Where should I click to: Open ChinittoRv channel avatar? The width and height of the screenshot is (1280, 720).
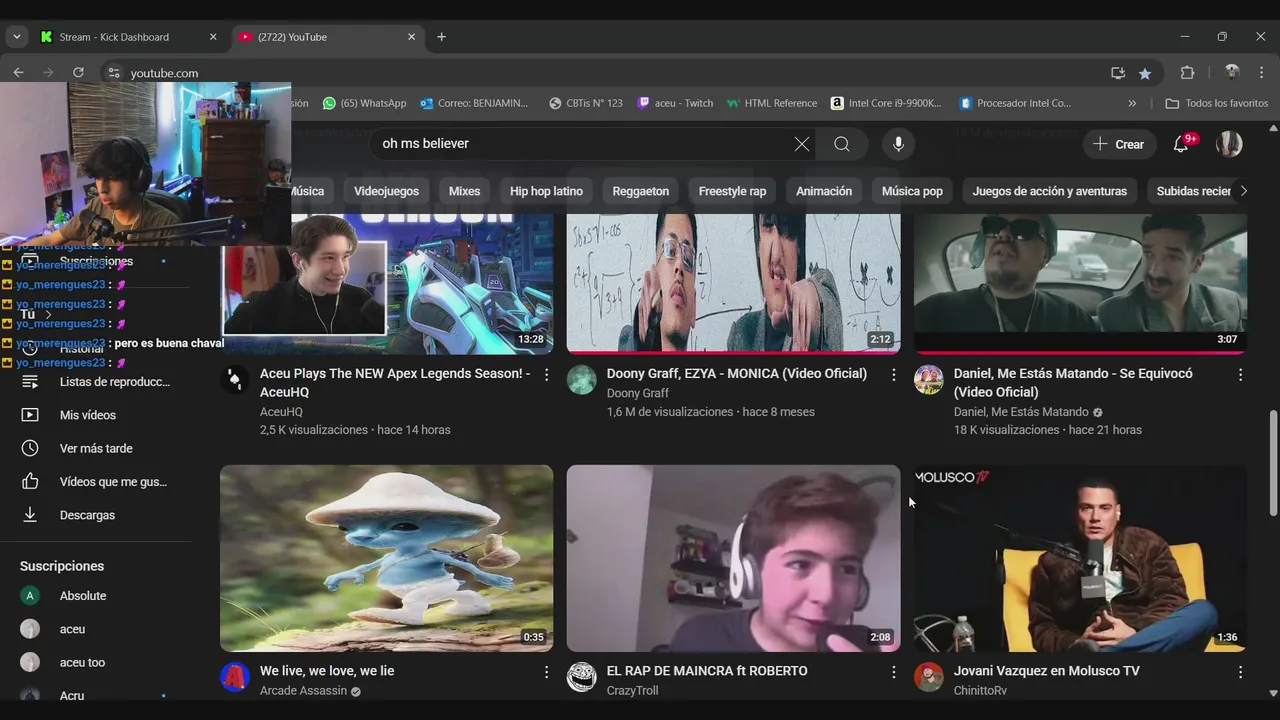(929, 677)
